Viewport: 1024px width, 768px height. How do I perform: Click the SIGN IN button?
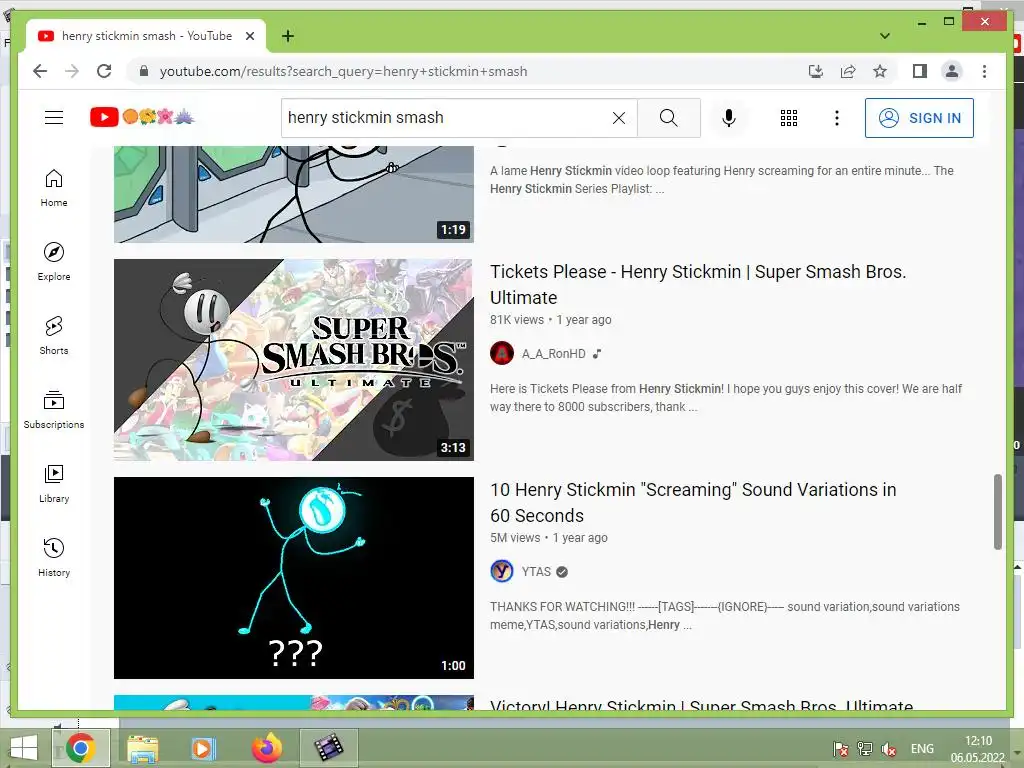[920, 118]
